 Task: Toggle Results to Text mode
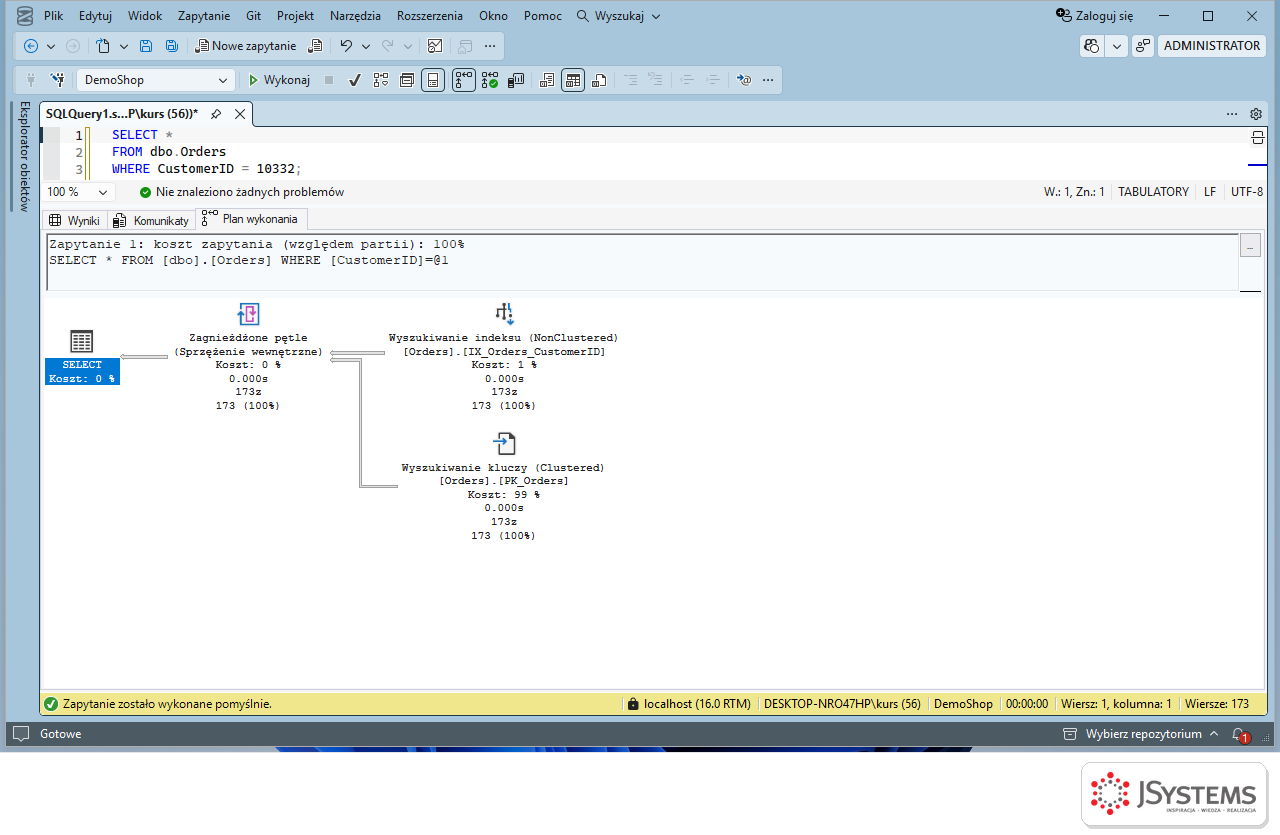(x=547, y=80)
